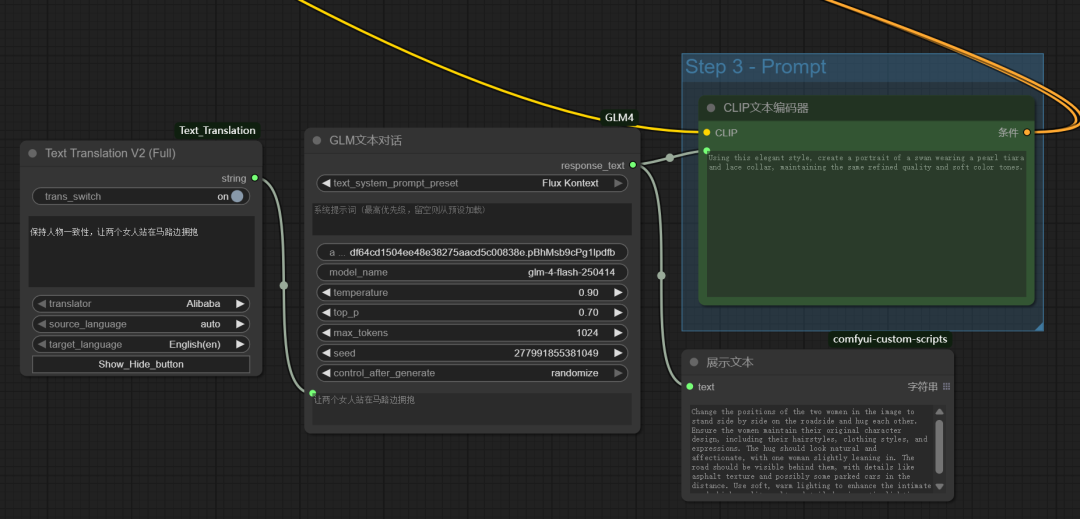Click the temperature value 0.90
1080x519 pixels.
[588, 293]
